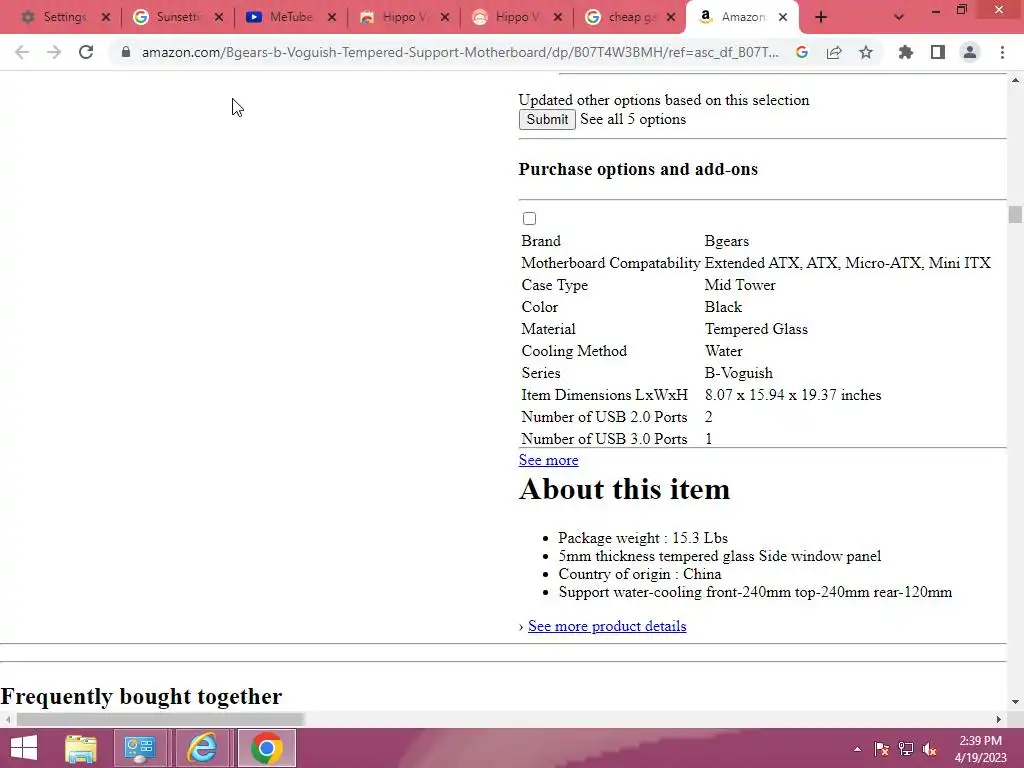Select the 'B-Voguish' series value
Screen dimensions: 1024x768
pyautogui.click(x=739, y=373)
